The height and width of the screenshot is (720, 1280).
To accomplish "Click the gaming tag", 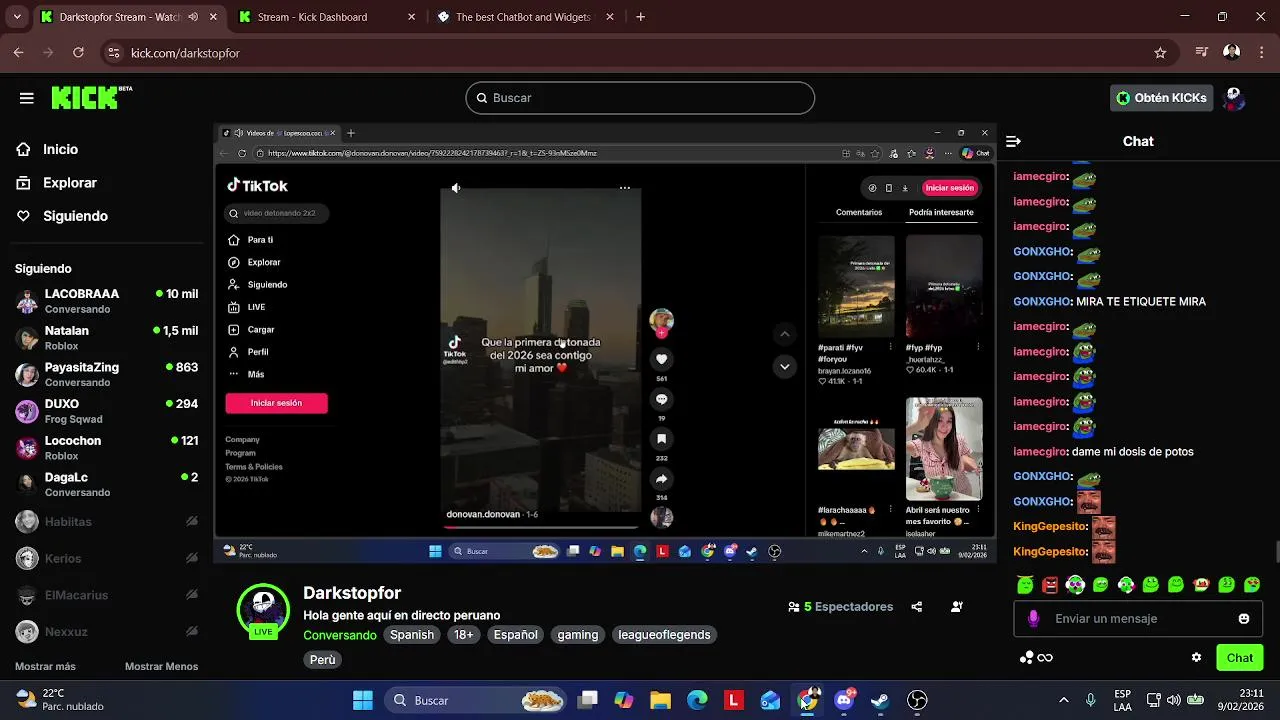I will tap(578, 635).
